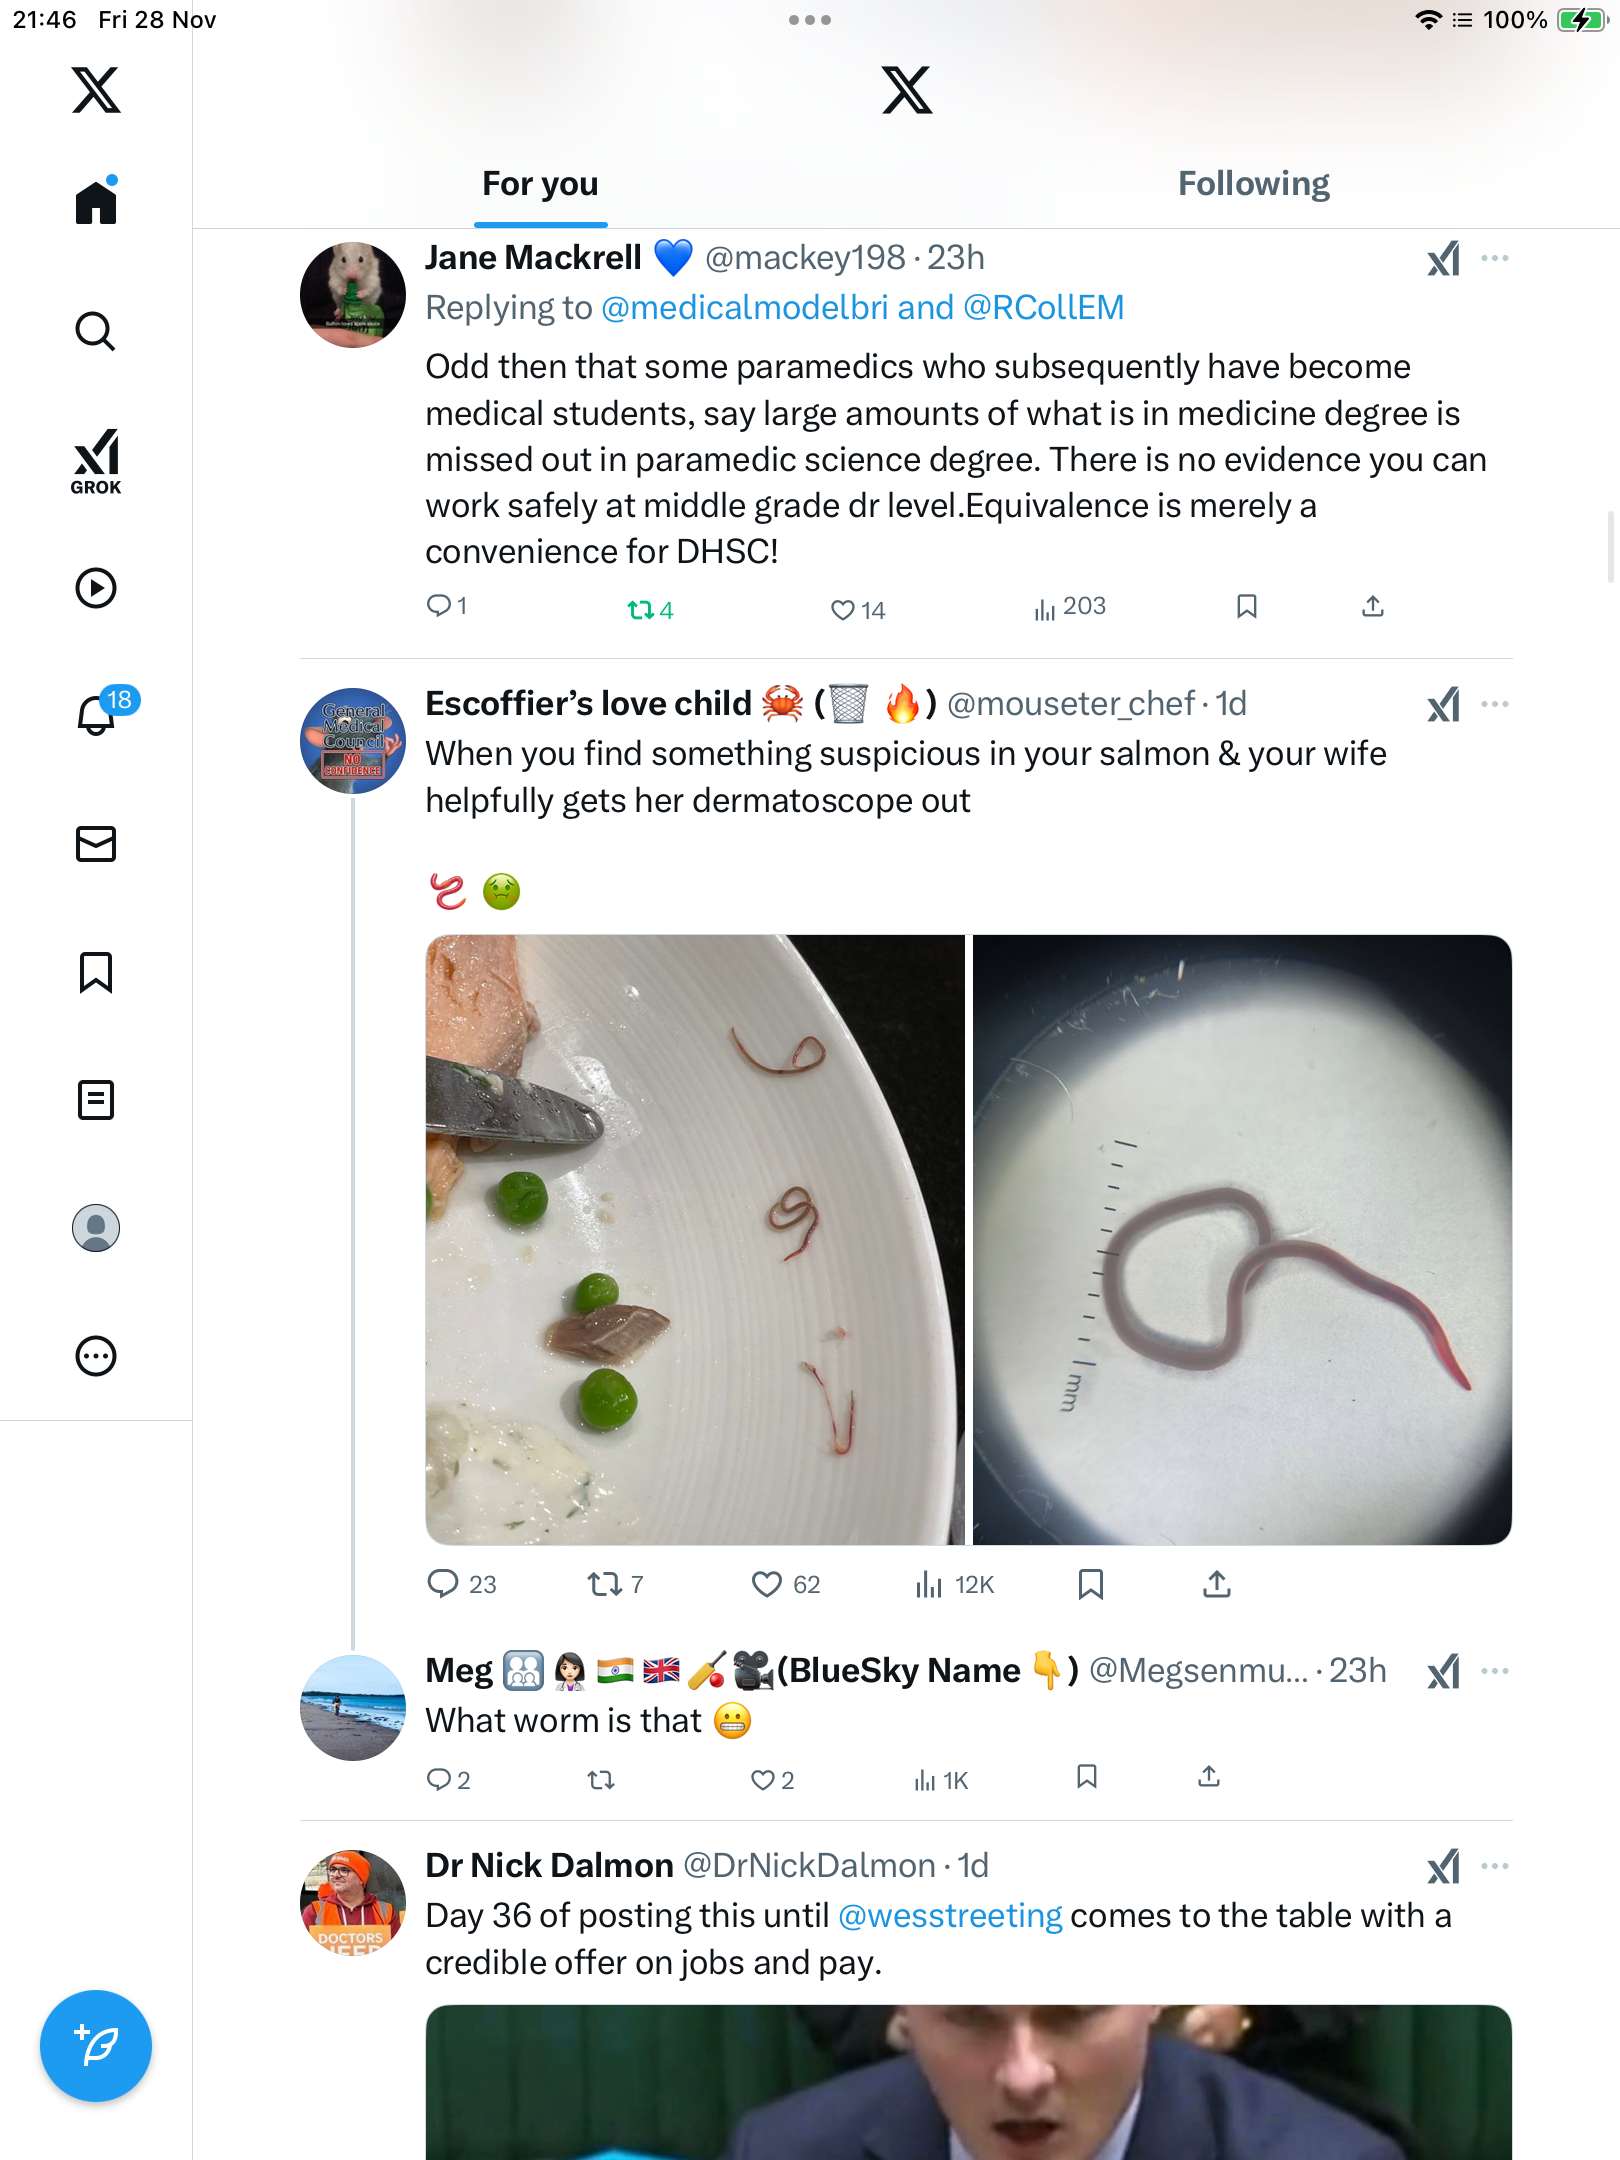
Task: Expand the sidebar More menu circle
Action: tap(96, 1356)
